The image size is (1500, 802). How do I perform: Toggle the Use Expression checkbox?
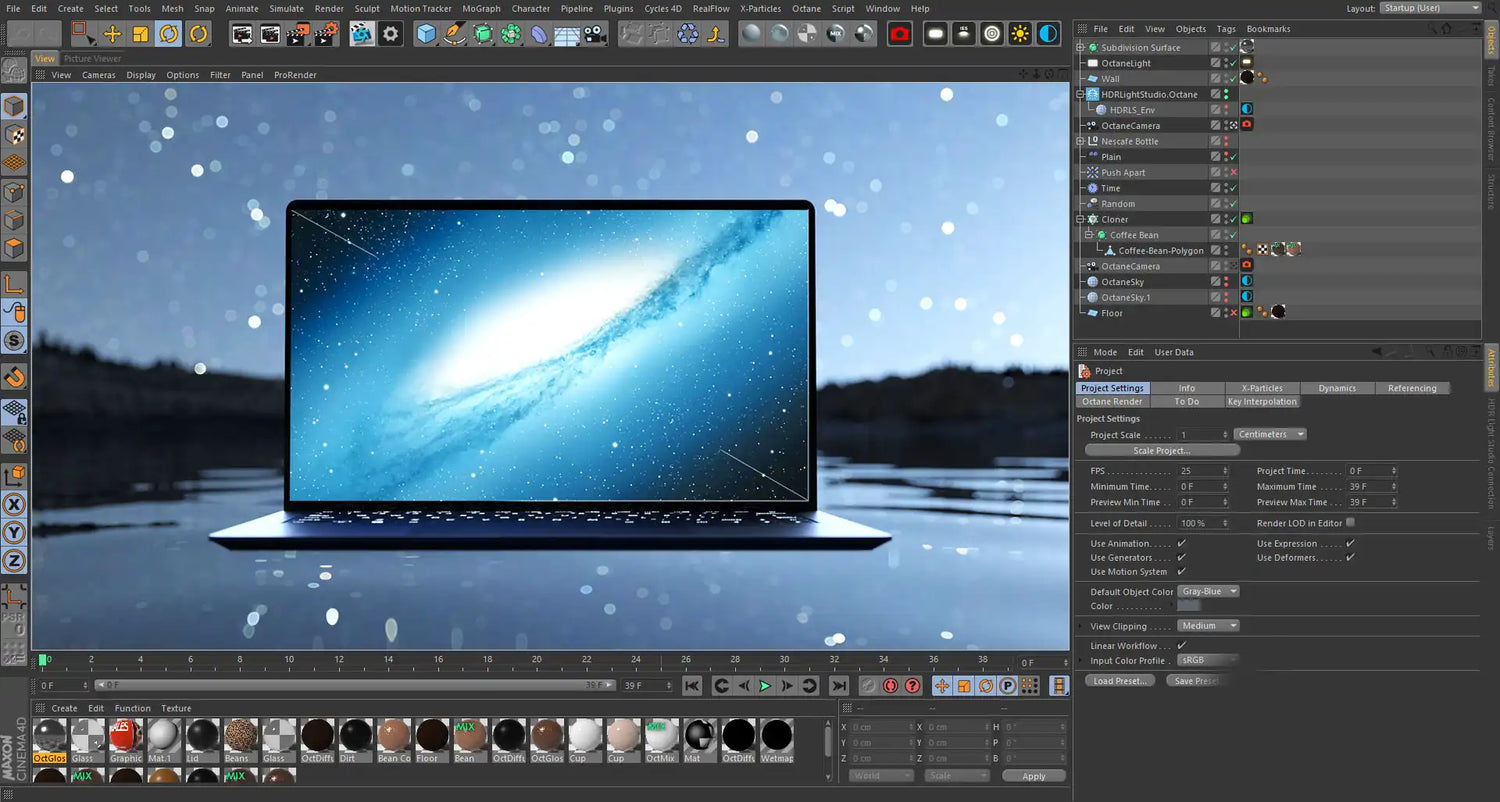tap(1350, 544)
